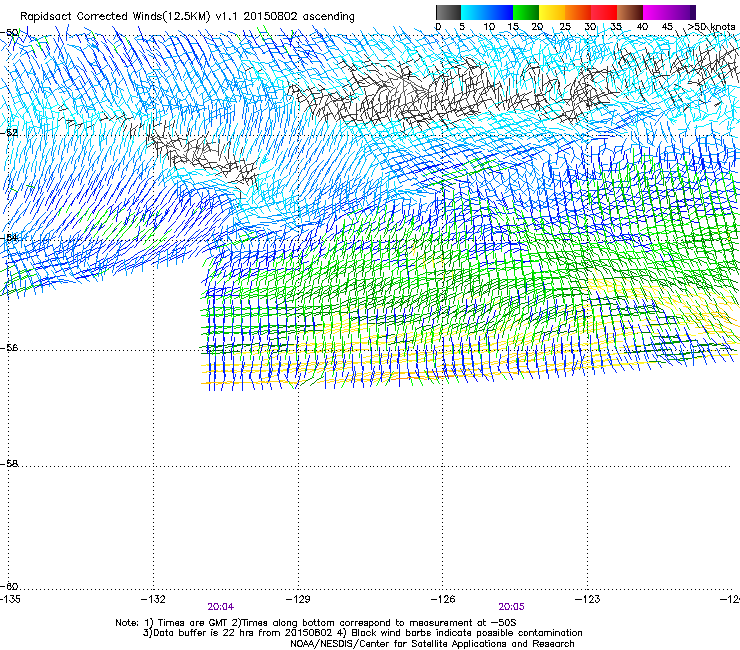Image resolution: width=740 pixels, height=650 pixels.
Task: Click the NOAA/NESDIS credit line
Action: (432, 644)
